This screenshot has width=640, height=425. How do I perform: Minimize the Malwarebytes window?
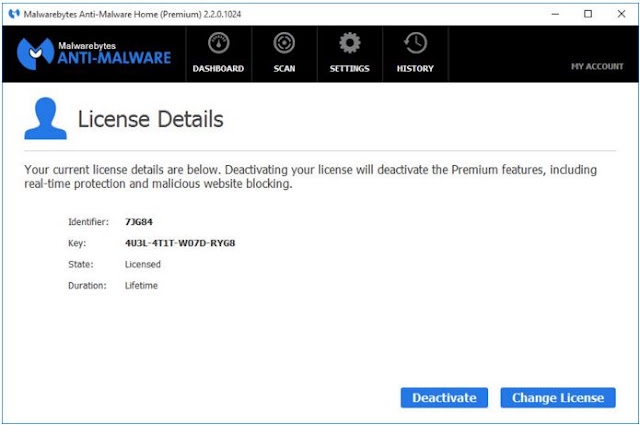point(555,14)
